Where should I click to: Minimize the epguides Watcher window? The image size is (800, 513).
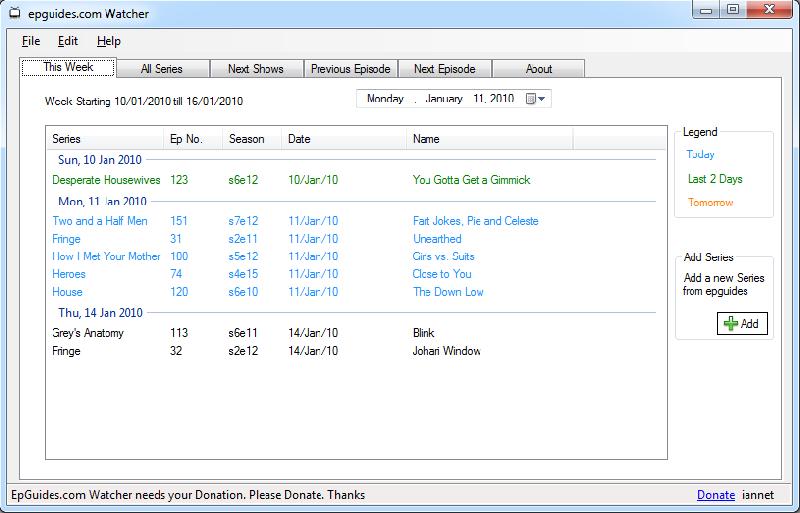[706, 10]
